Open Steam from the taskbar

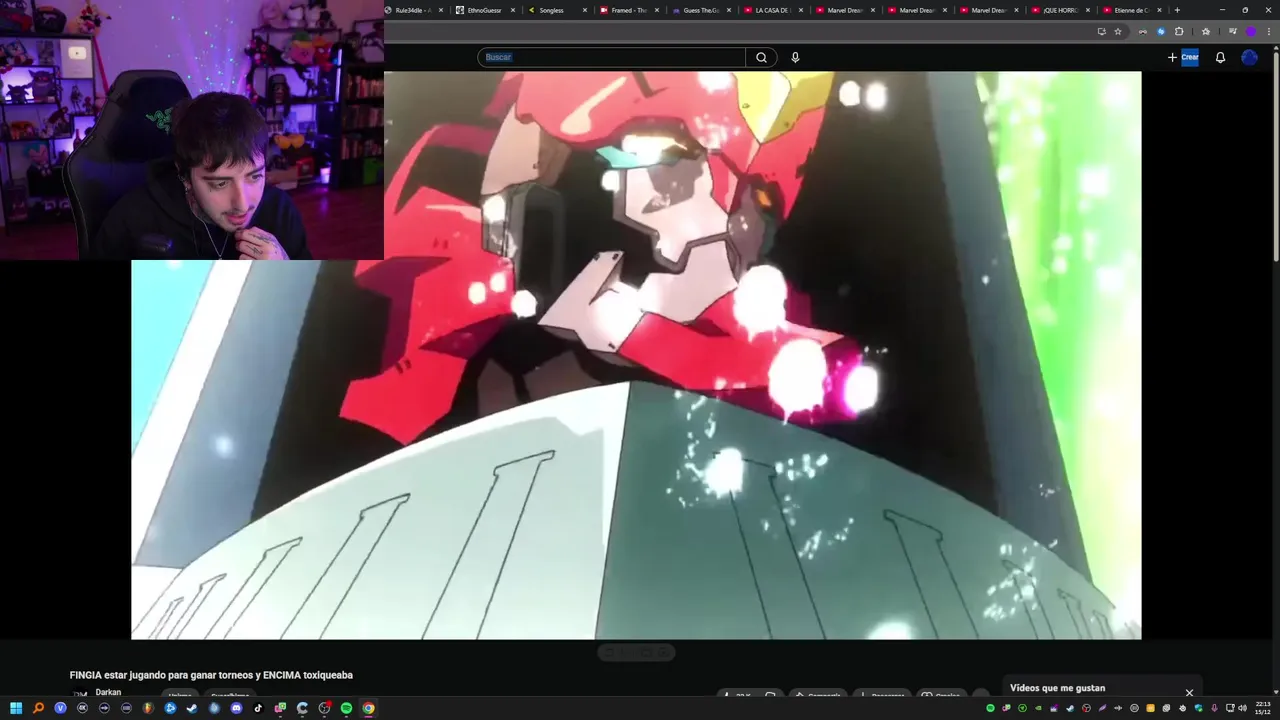click(192, 708)
